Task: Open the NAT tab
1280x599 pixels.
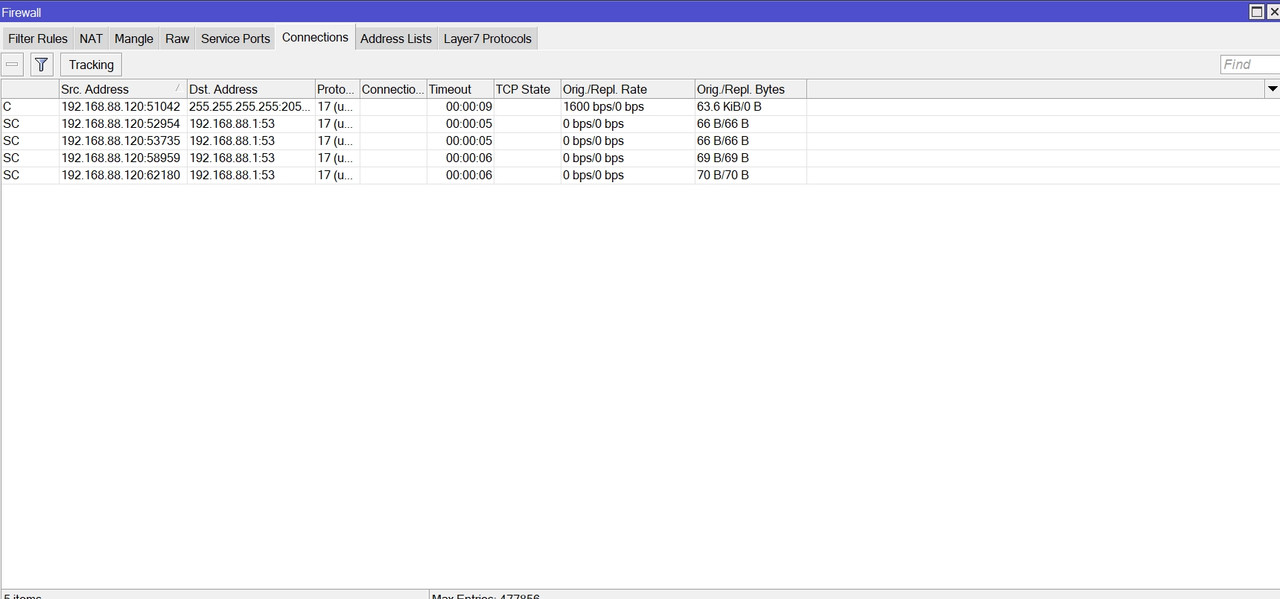Action: pyautogui.click(x=91, y=38)
